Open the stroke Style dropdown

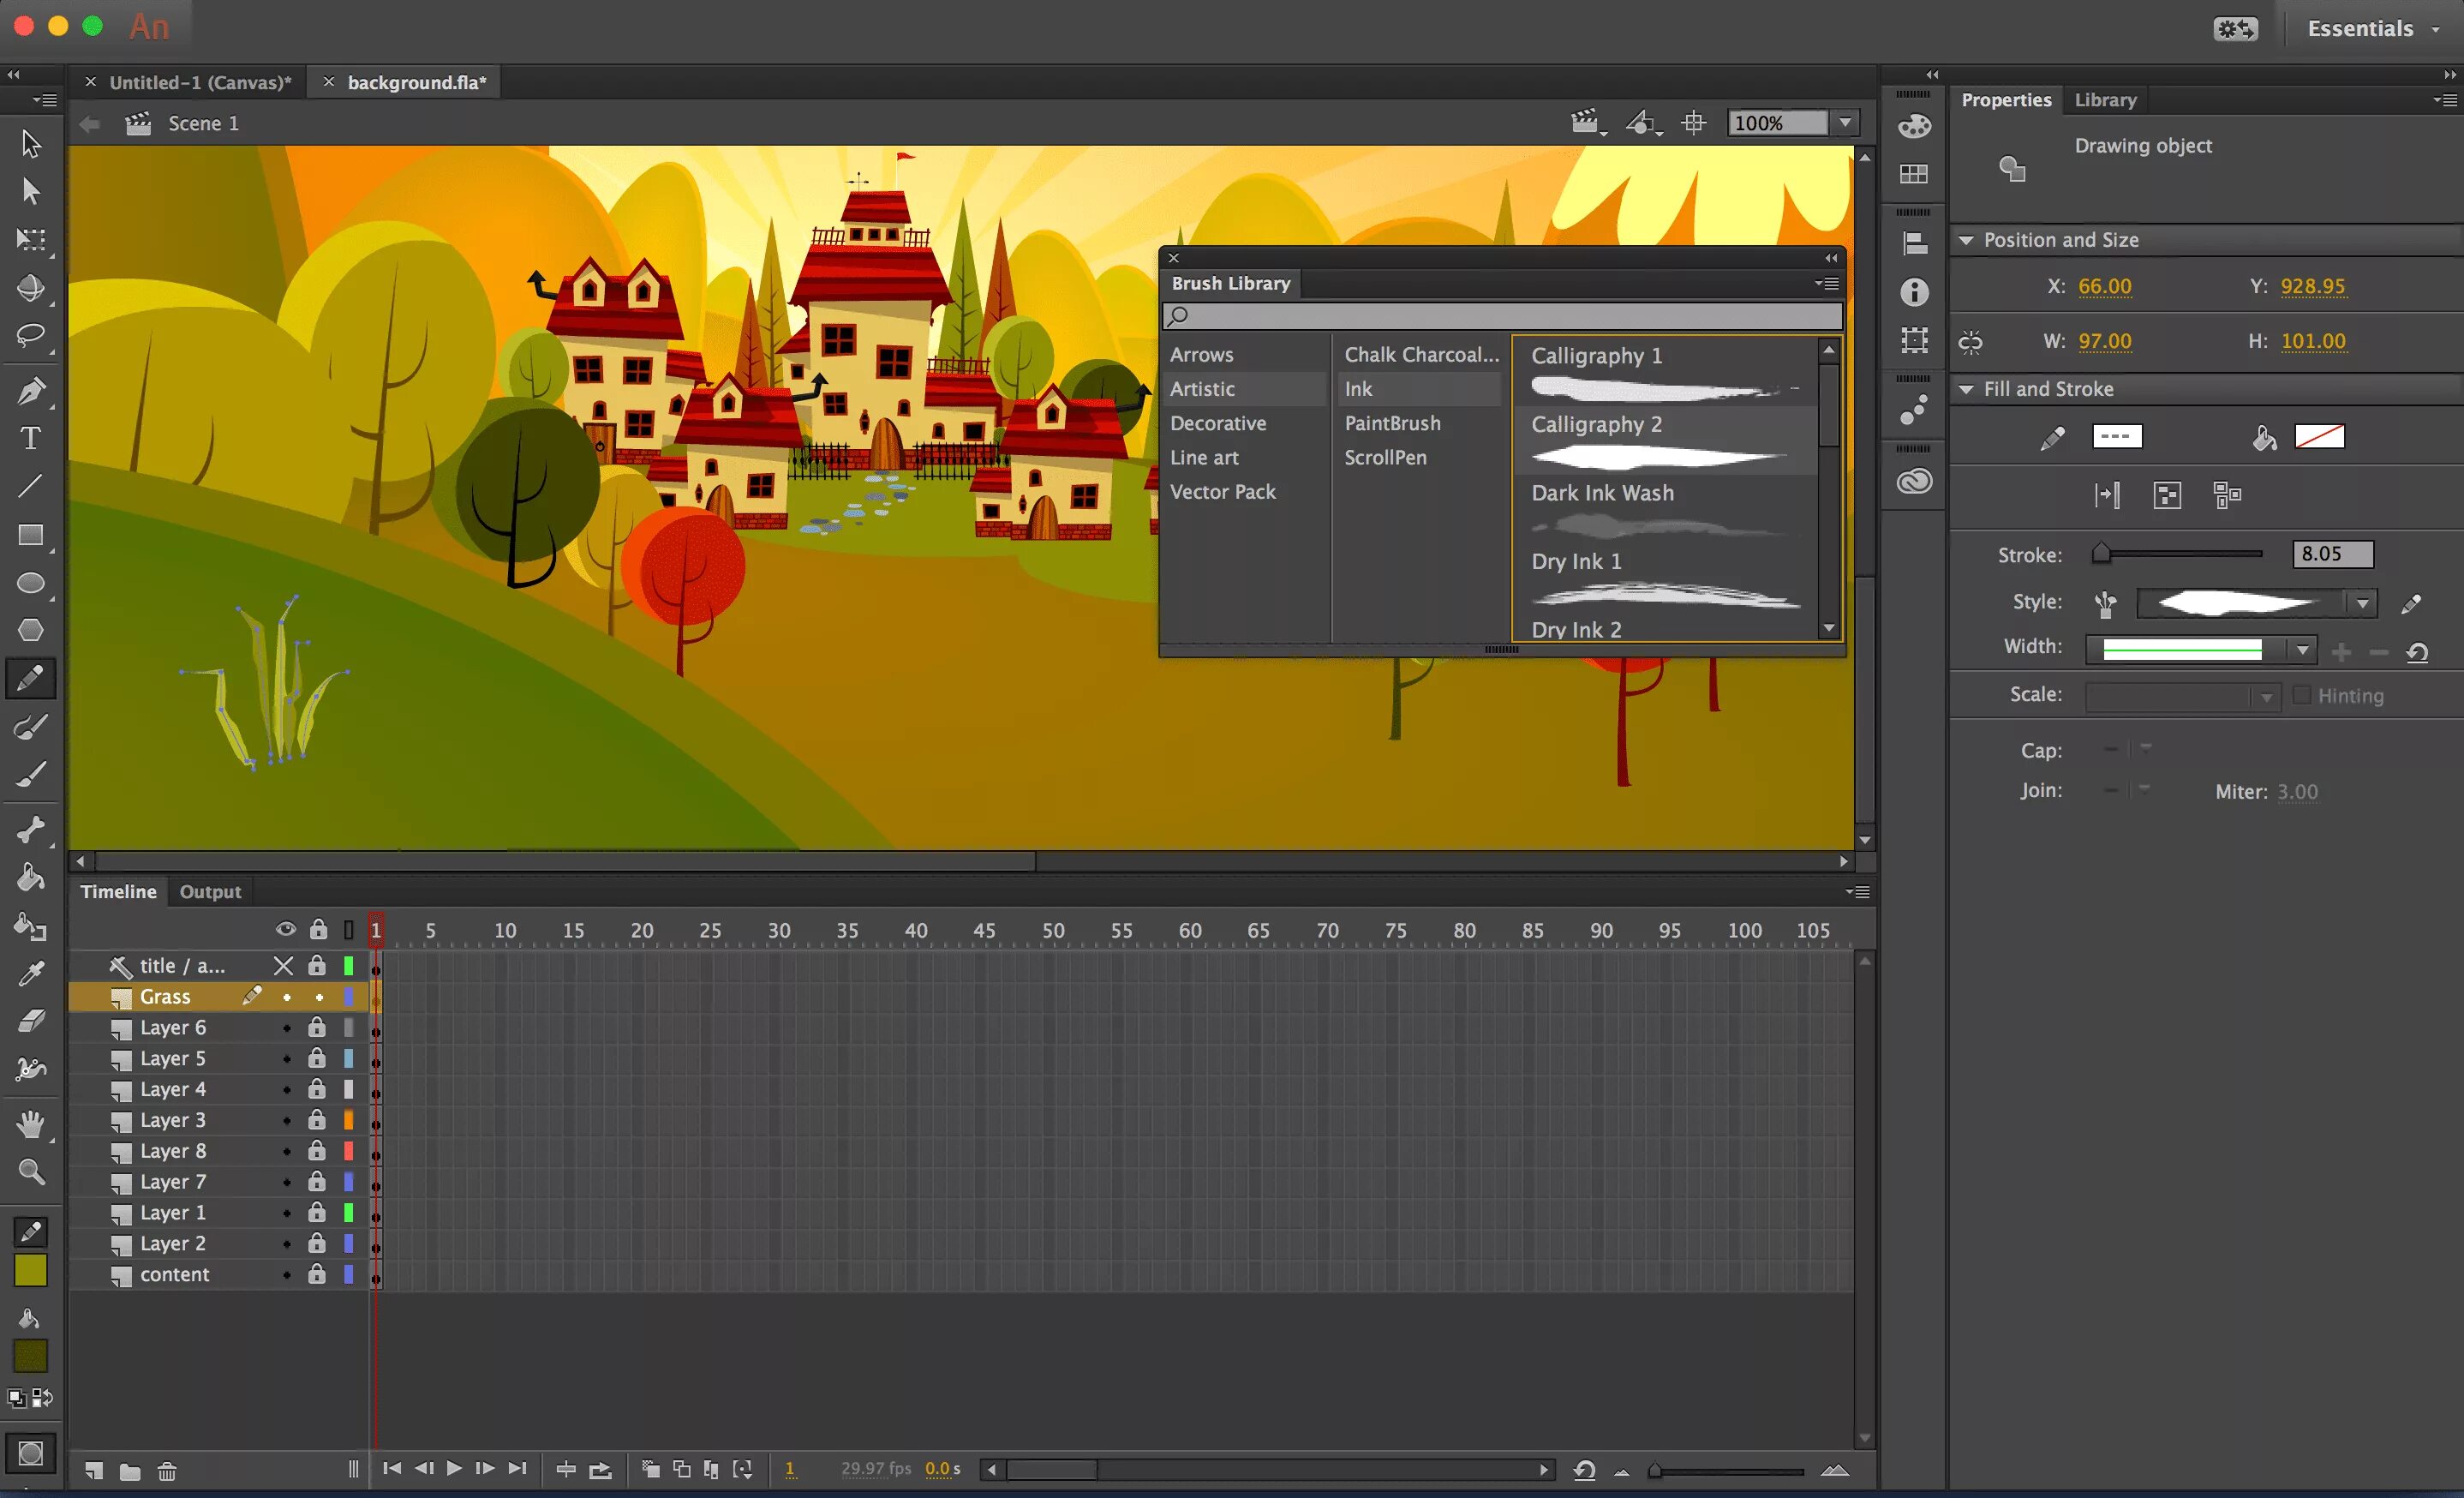coord(2362,603)
